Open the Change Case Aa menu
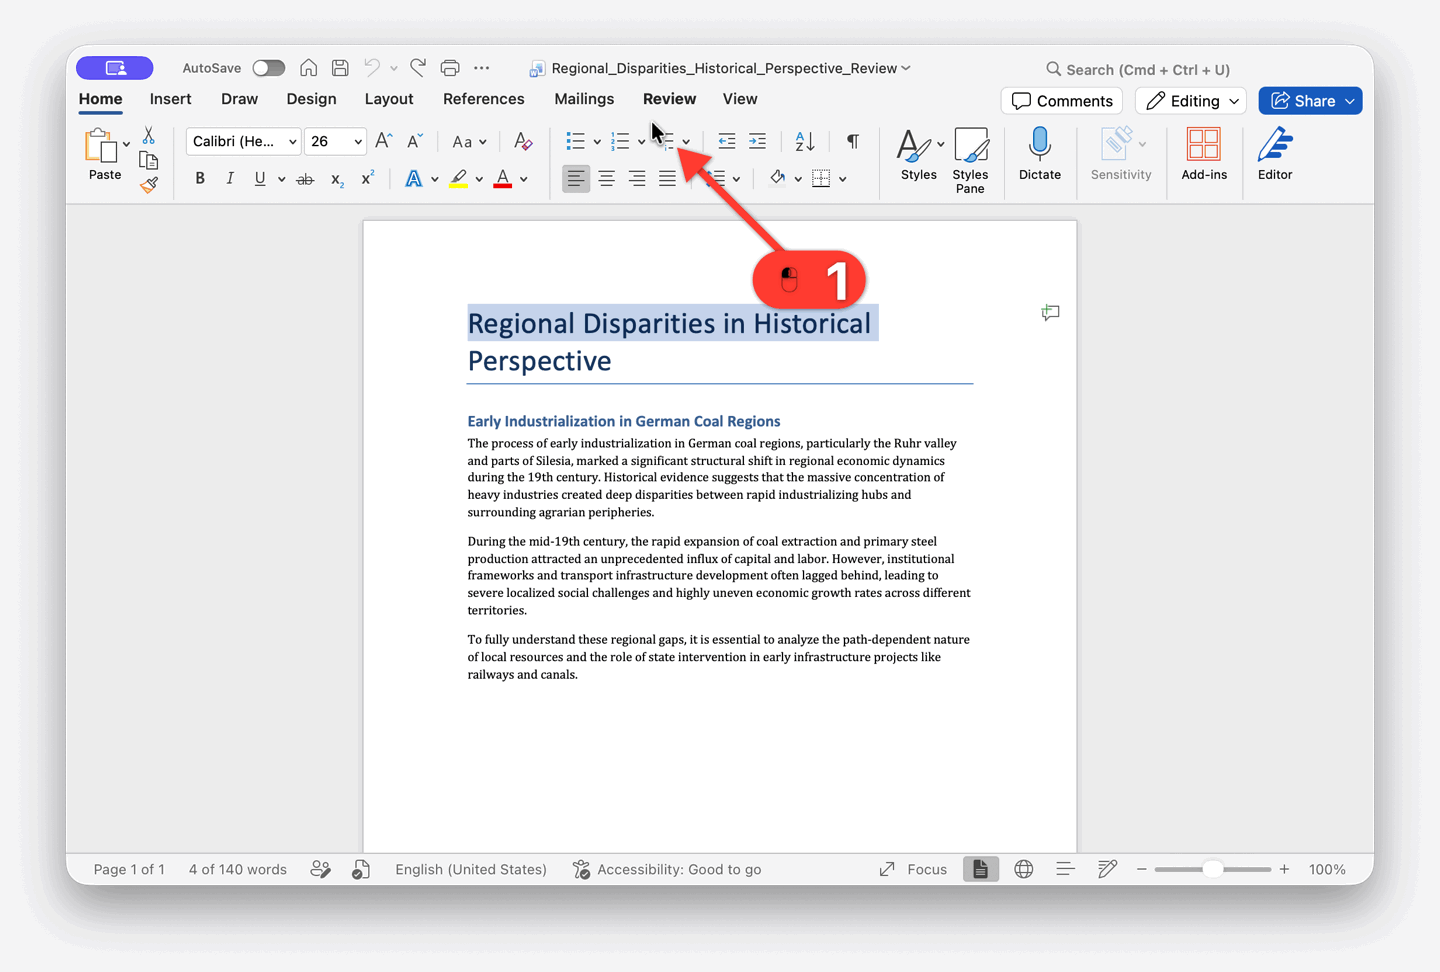 (469, 141)
